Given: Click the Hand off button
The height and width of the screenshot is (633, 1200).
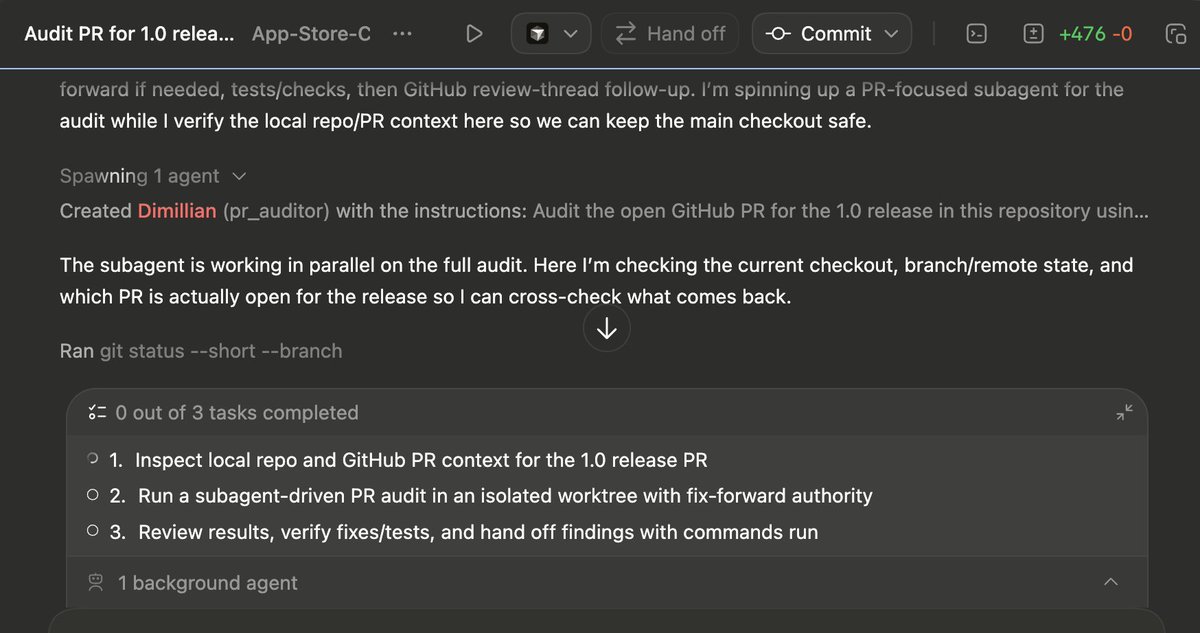Looking at the screenshot, I should pyautogui.click(x=670, y=34).
